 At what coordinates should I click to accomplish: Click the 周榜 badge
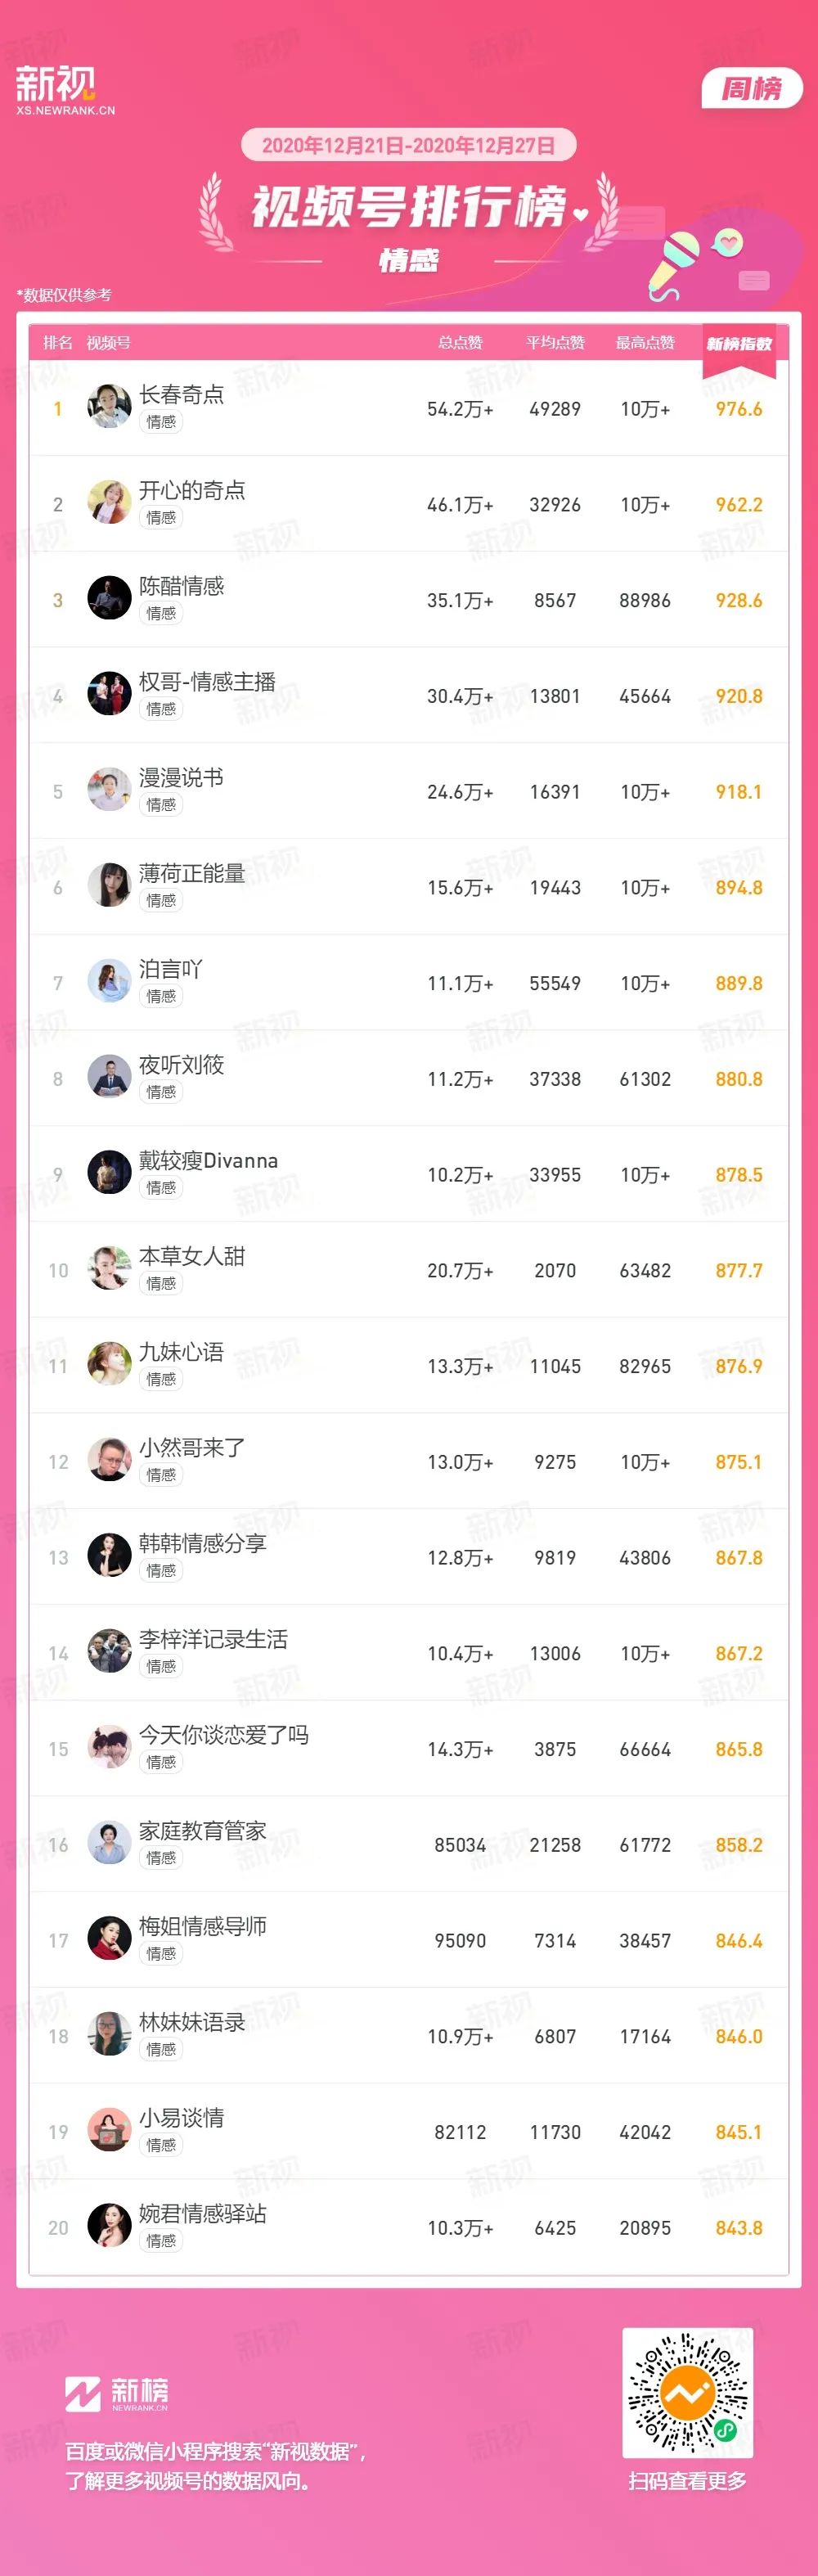coord(752,89)
